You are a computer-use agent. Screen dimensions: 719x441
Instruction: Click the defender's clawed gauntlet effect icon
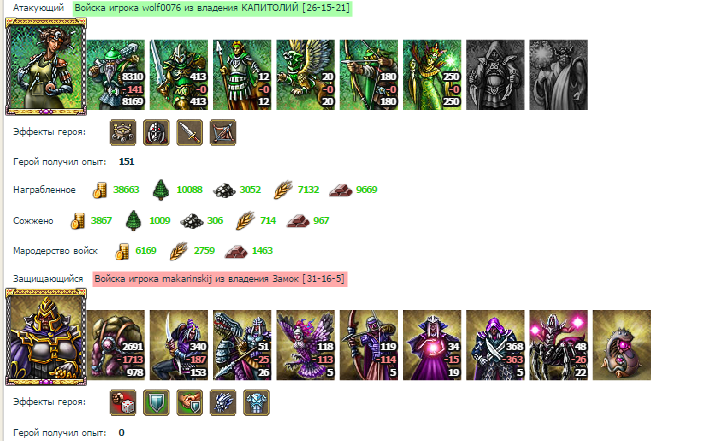click(223, 402)
